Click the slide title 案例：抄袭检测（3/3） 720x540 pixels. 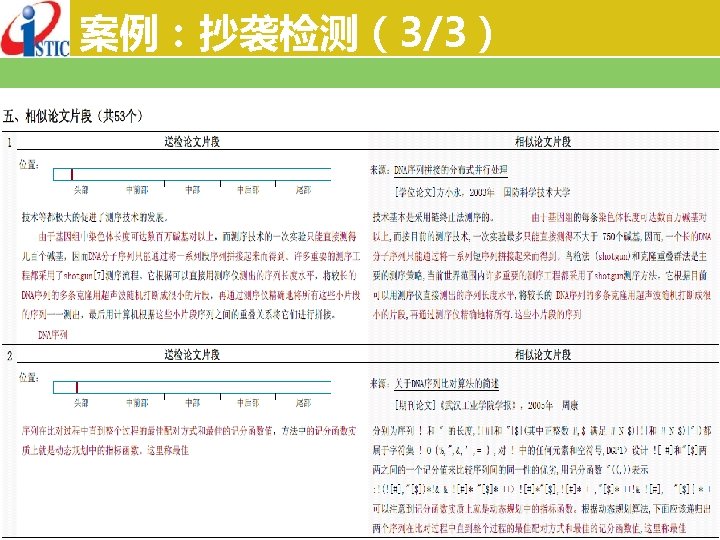pyautogui.click(x=287, y=32)
